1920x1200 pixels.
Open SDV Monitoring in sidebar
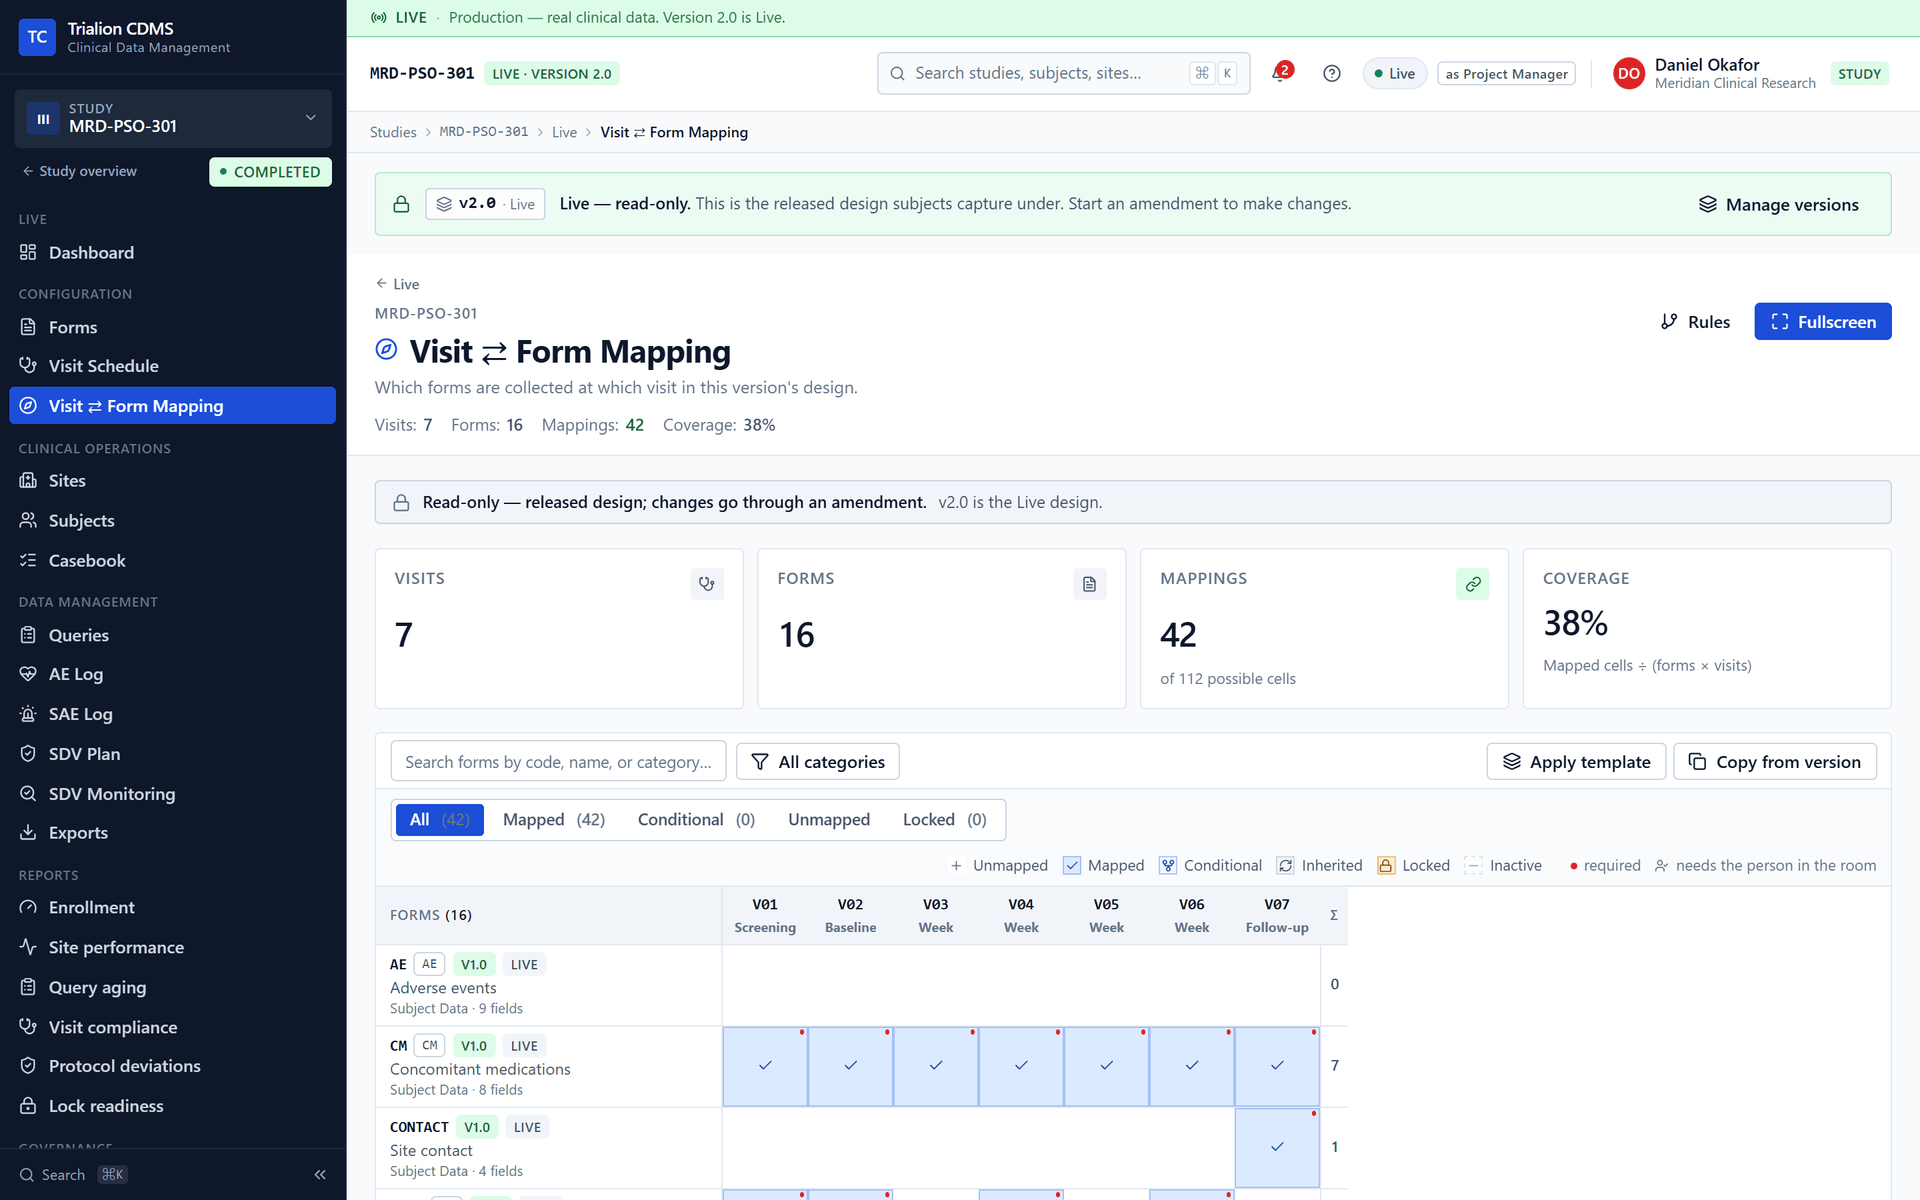click(172, 794)
